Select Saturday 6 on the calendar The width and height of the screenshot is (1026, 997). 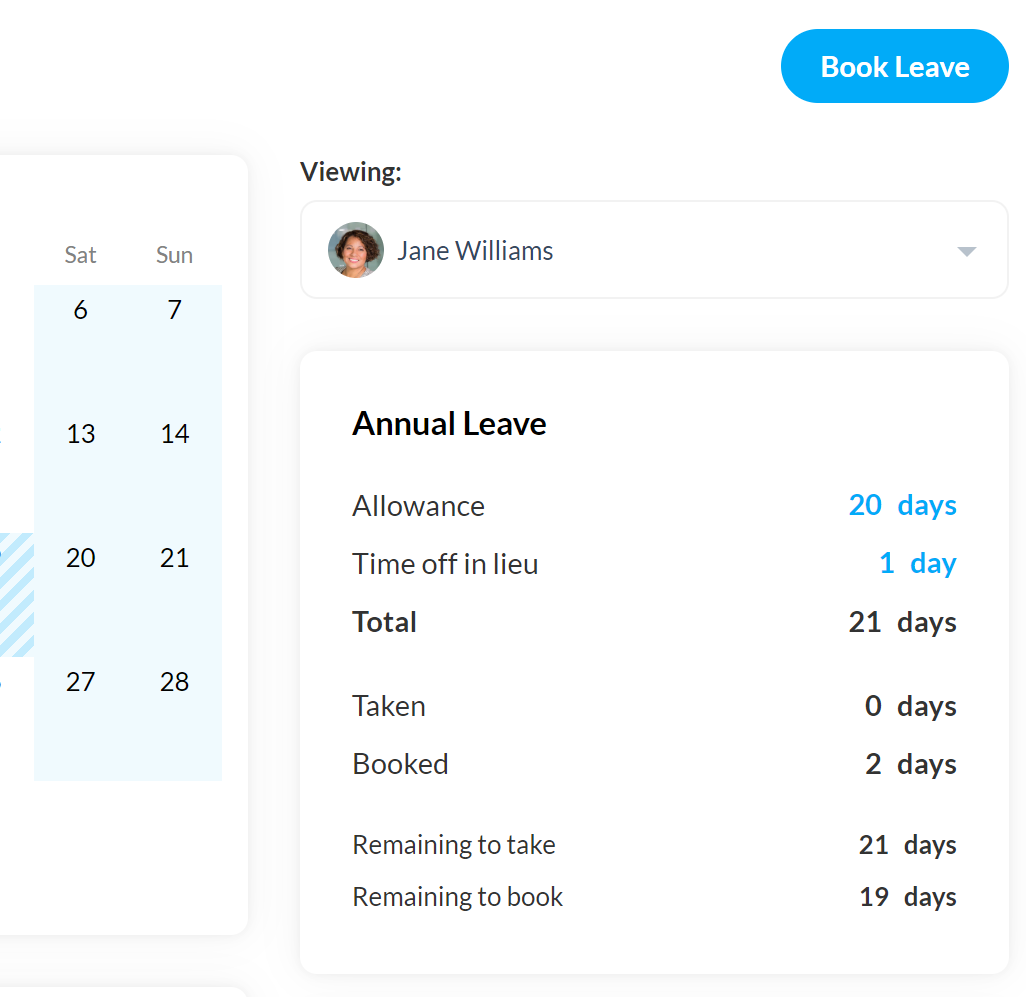click(80, 347)
